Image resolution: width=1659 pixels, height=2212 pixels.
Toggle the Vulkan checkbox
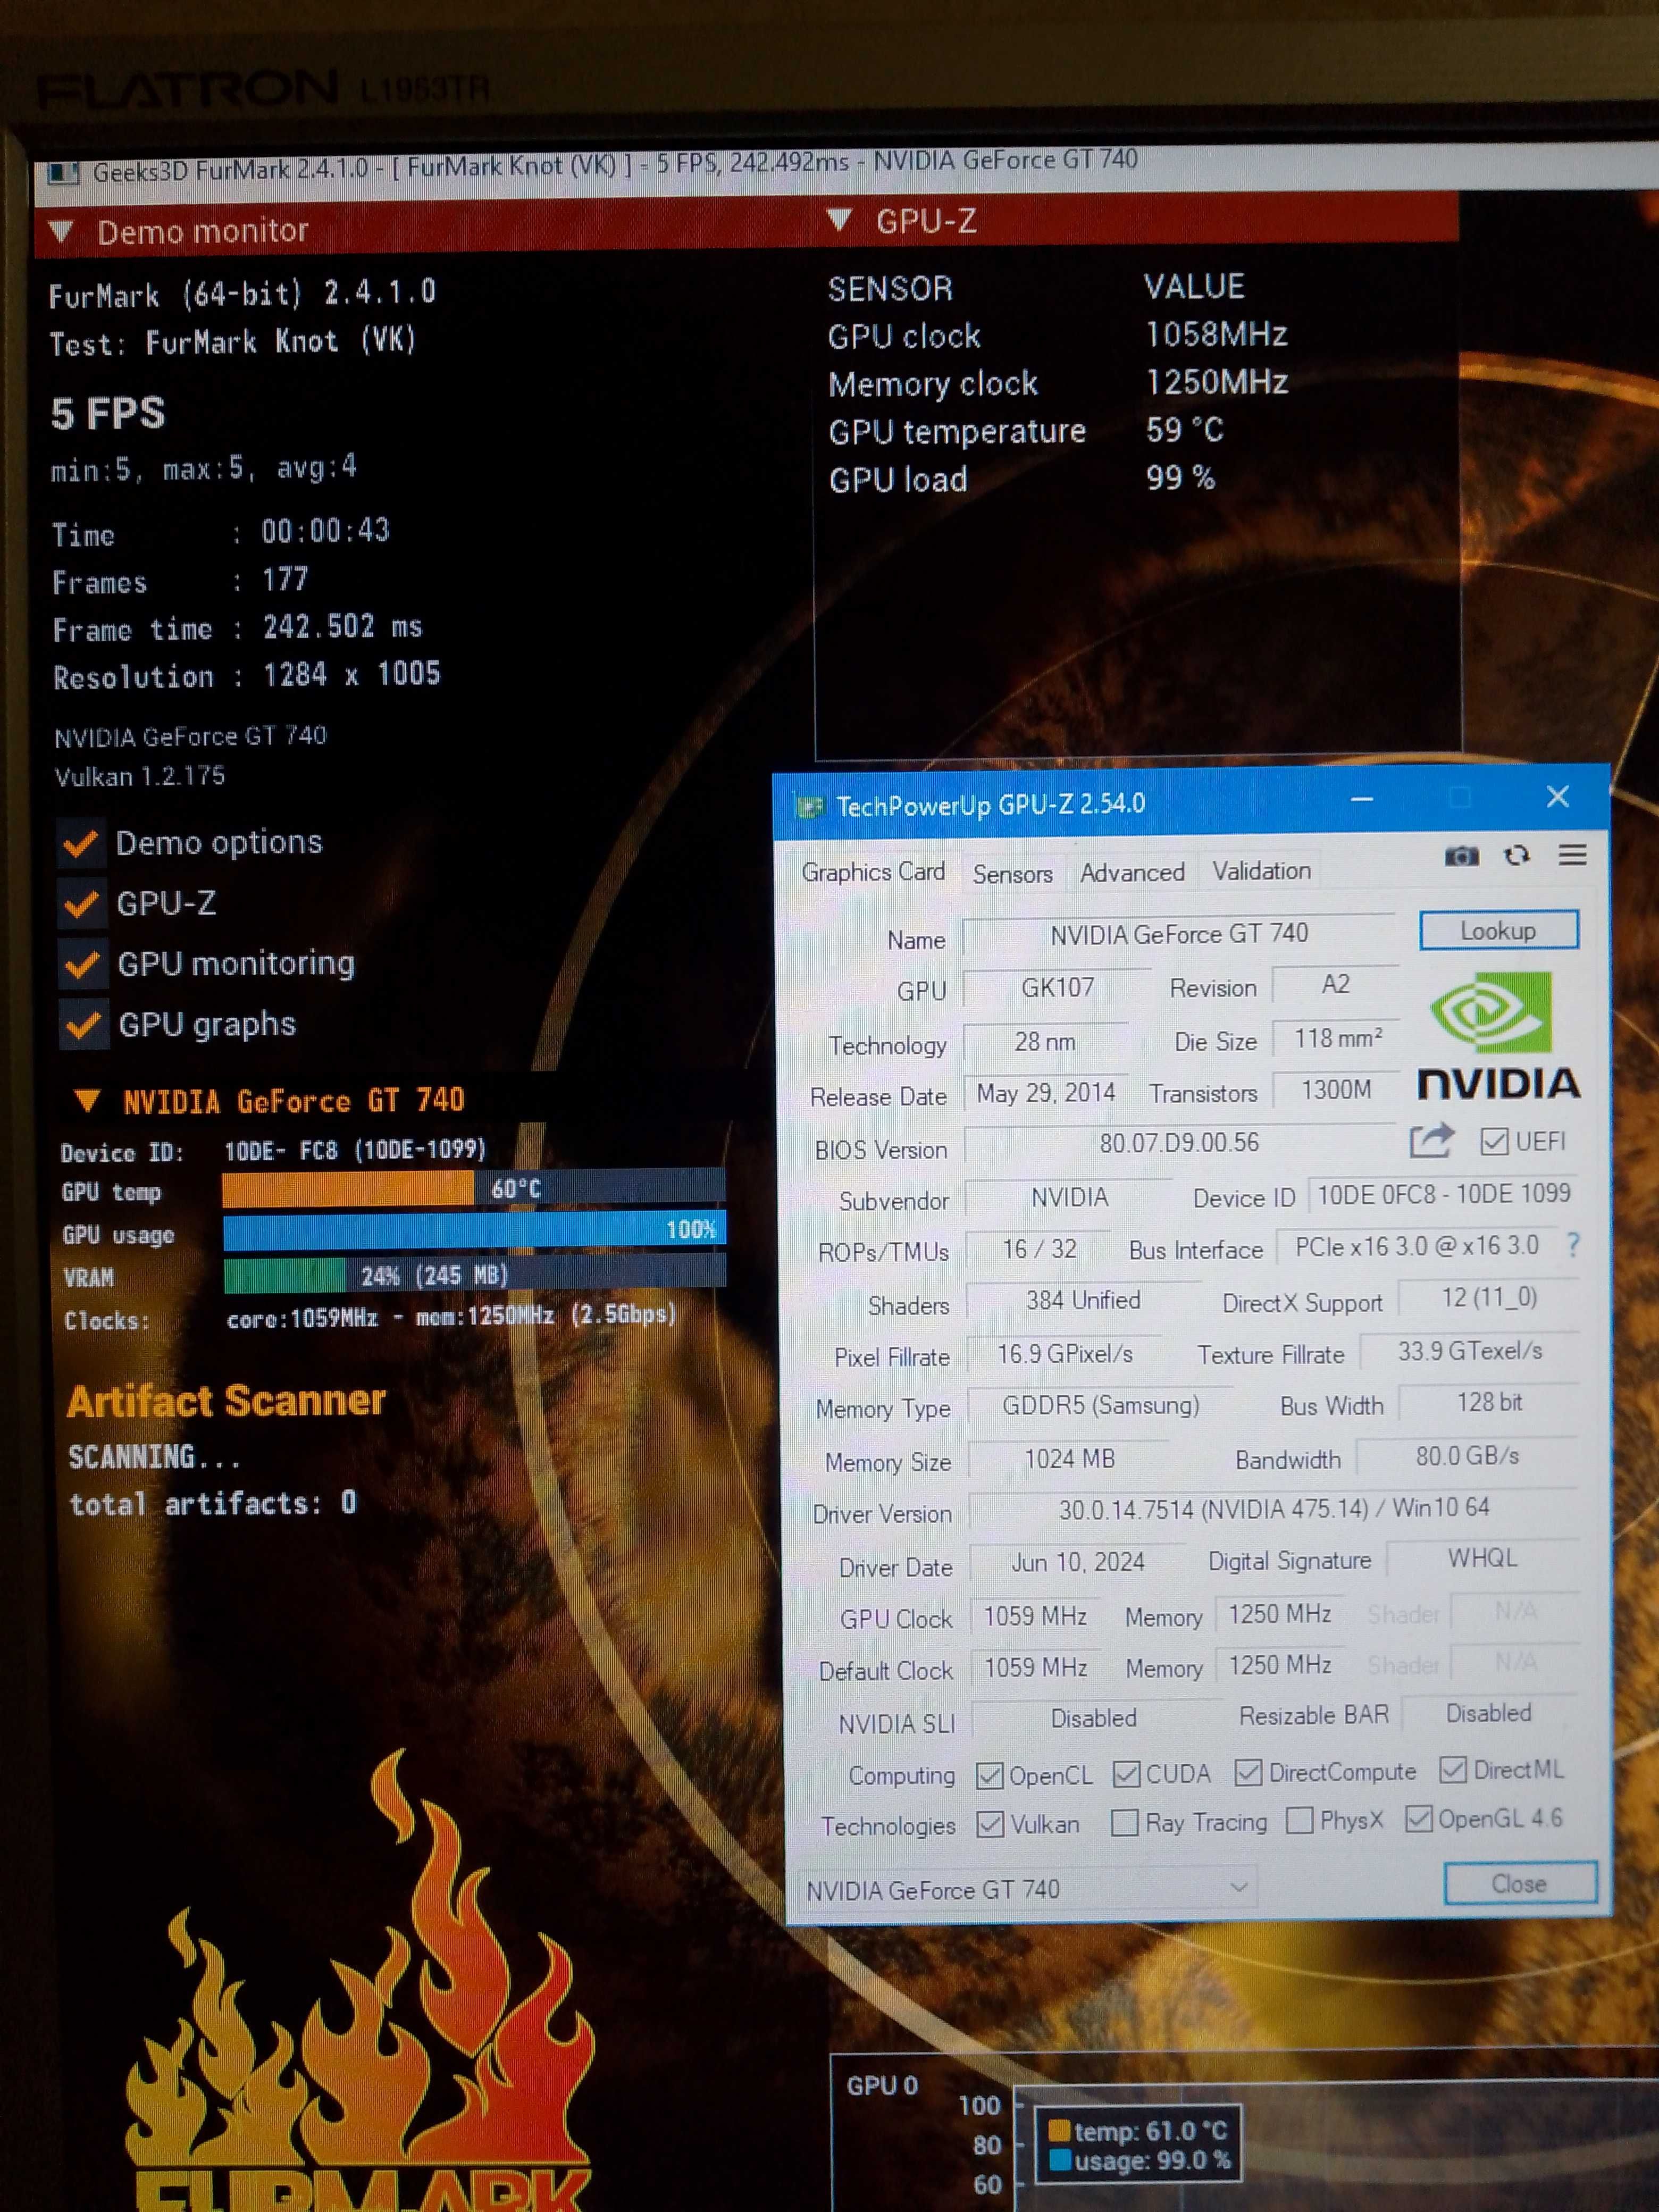click(x=990, y=1825)
